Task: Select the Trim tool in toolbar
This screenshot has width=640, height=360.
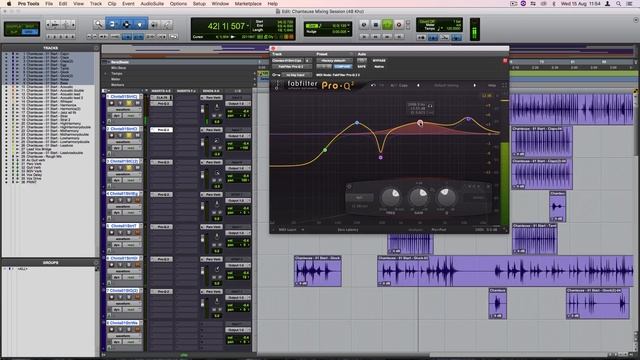Action: tap(112, 24)
